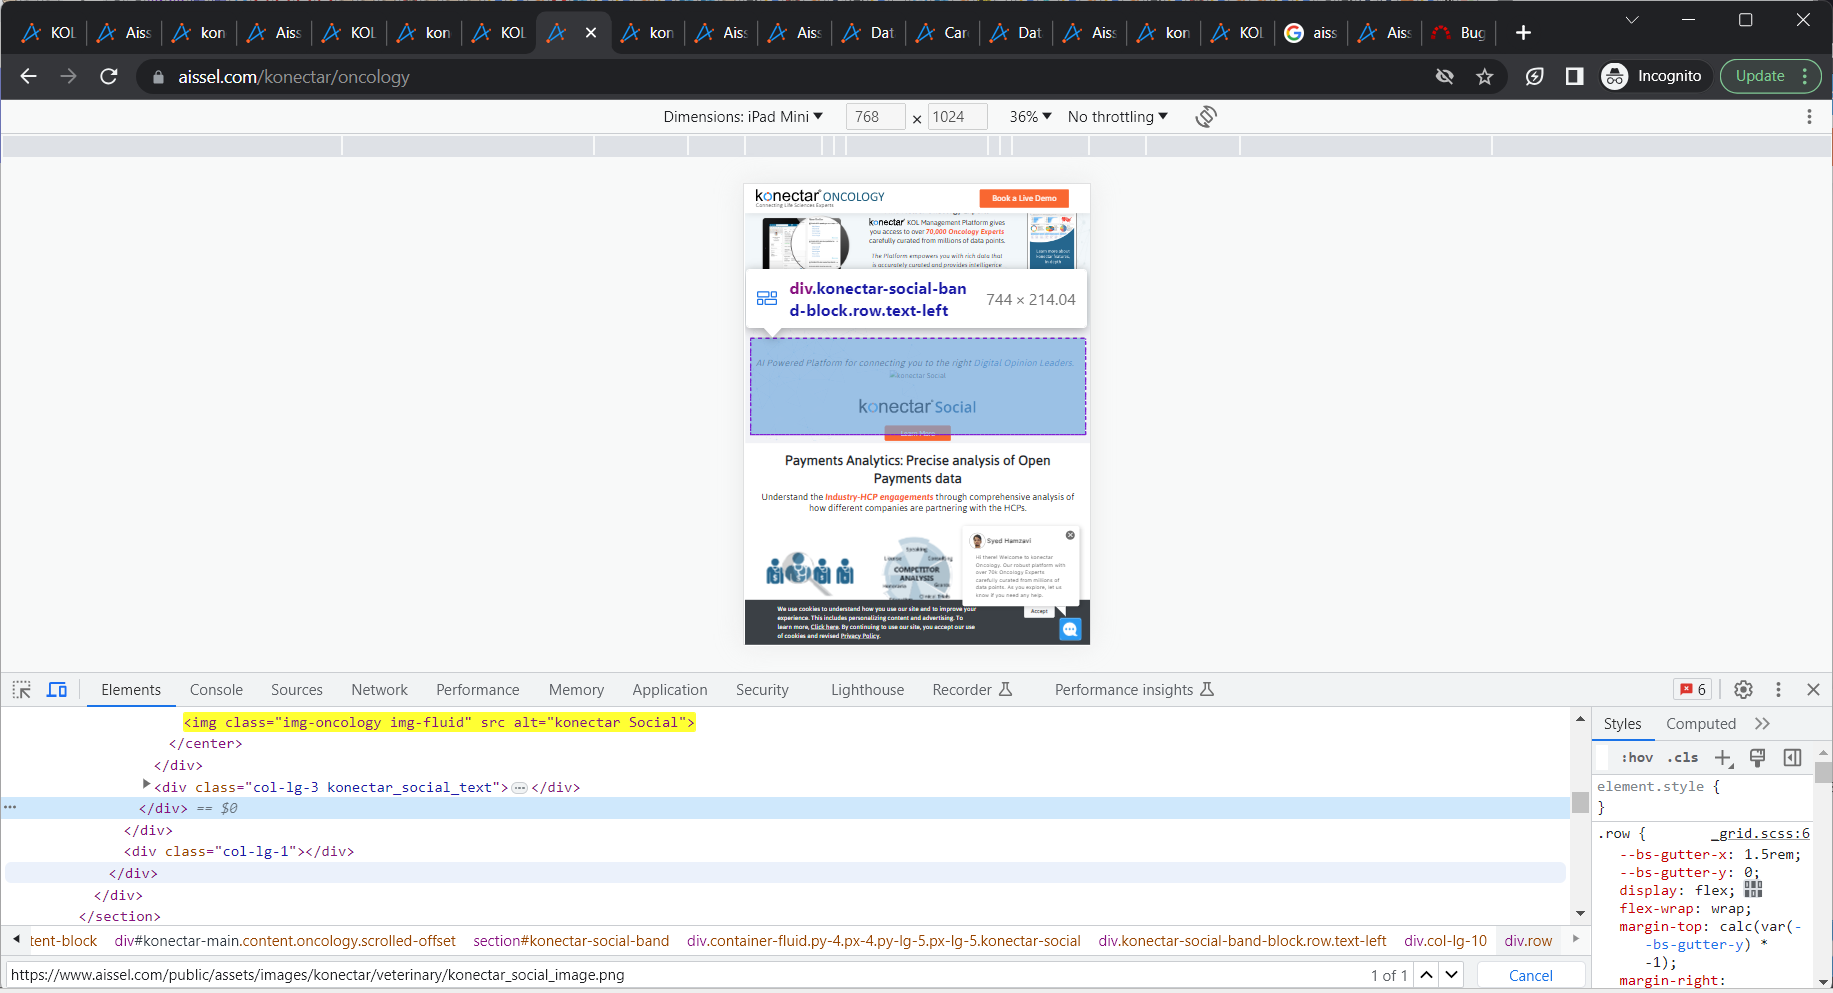Open the Lighthouse tab

(867, 690)
